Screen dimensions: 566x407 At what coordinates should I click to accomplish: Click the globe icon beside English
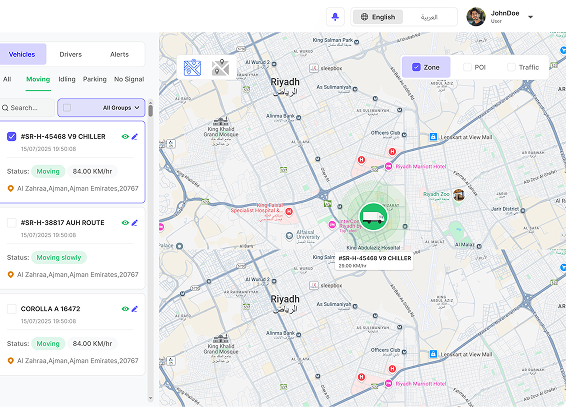[365, 17]
